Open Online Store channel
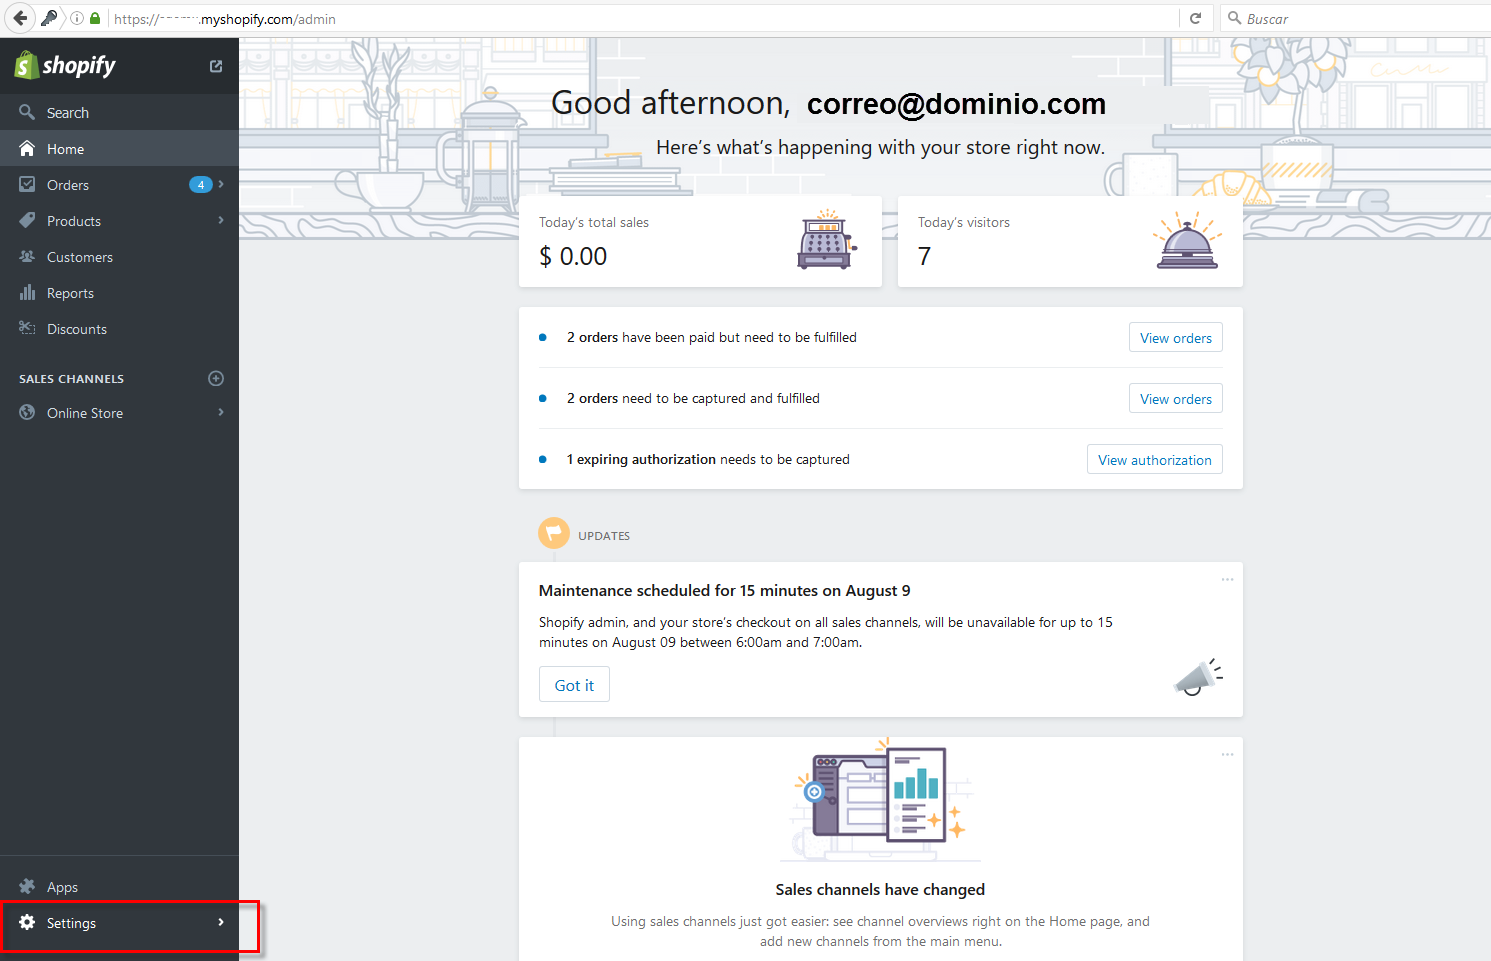The height and width of the screenshot is (961, 1491). [x=119, y=413]
